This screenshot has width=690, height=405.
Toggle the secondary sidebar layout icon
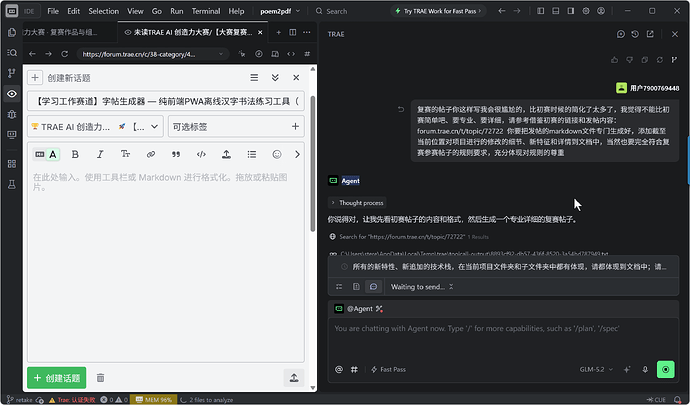pyautogui.click(x=571, y=11)
